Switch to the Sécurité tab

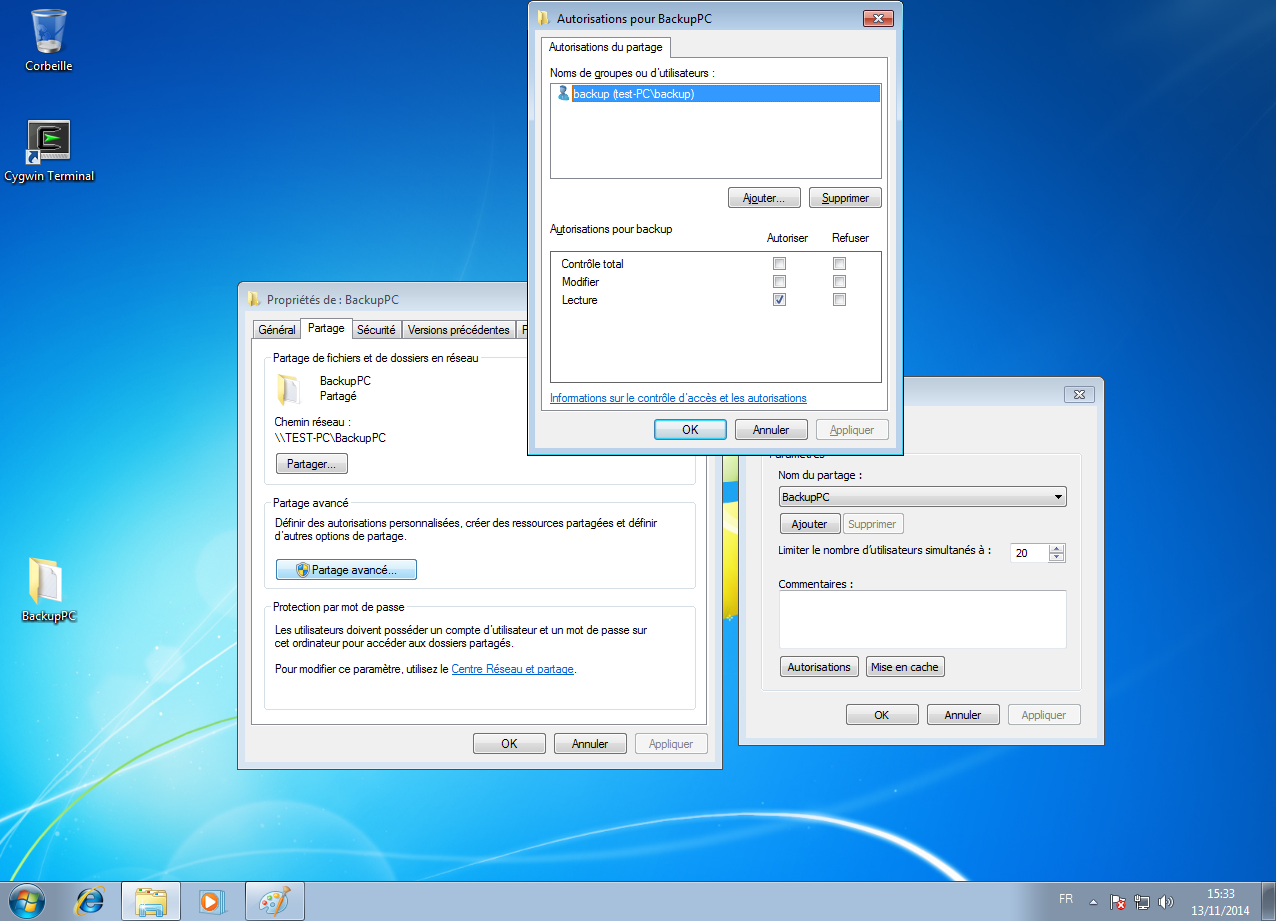[x=376, y=330]
